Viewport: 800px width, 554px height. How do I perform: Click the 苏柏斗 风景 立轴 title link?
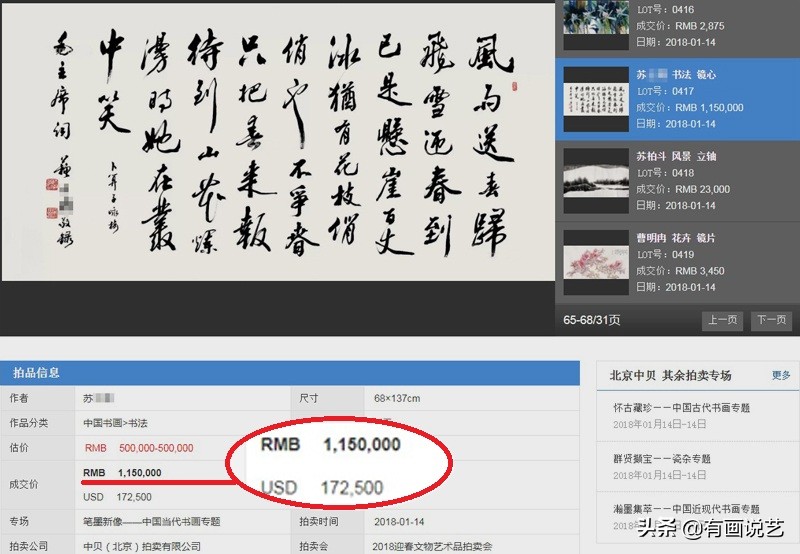tap(676, 157)
